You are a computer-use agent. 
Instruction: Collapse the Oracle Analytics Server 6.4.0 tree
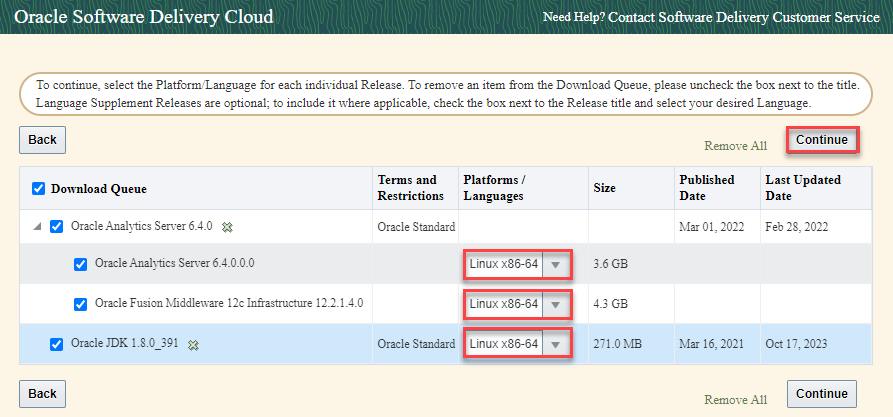click(x=37, y=227)
